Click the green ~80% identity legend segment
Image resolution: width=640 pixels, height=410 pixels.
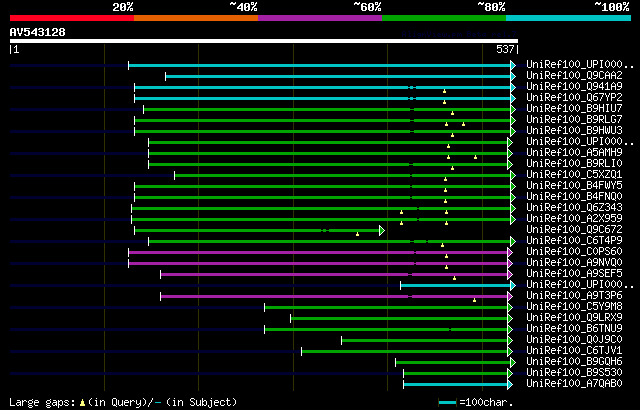click(444, 18)
